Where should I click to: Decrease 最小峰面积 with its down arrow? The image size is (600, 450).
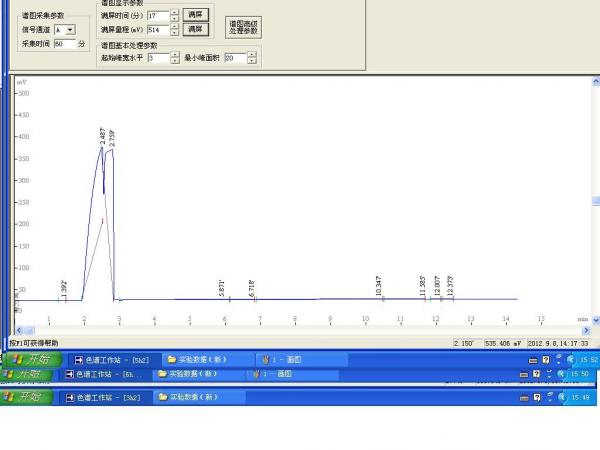point(252,61)
